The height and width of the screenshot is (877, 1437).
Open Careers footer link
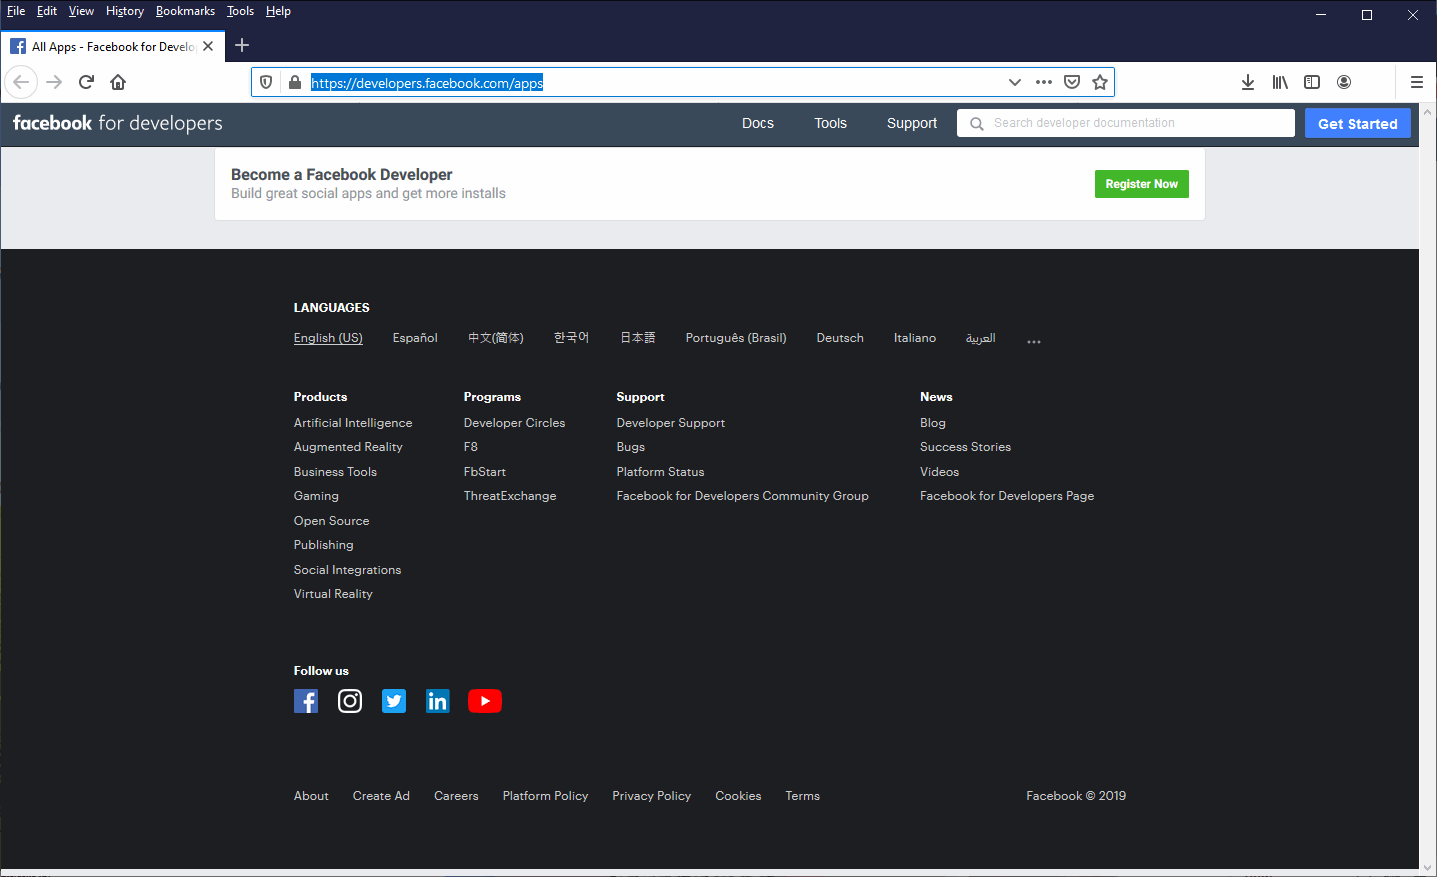tap(456, 796)
